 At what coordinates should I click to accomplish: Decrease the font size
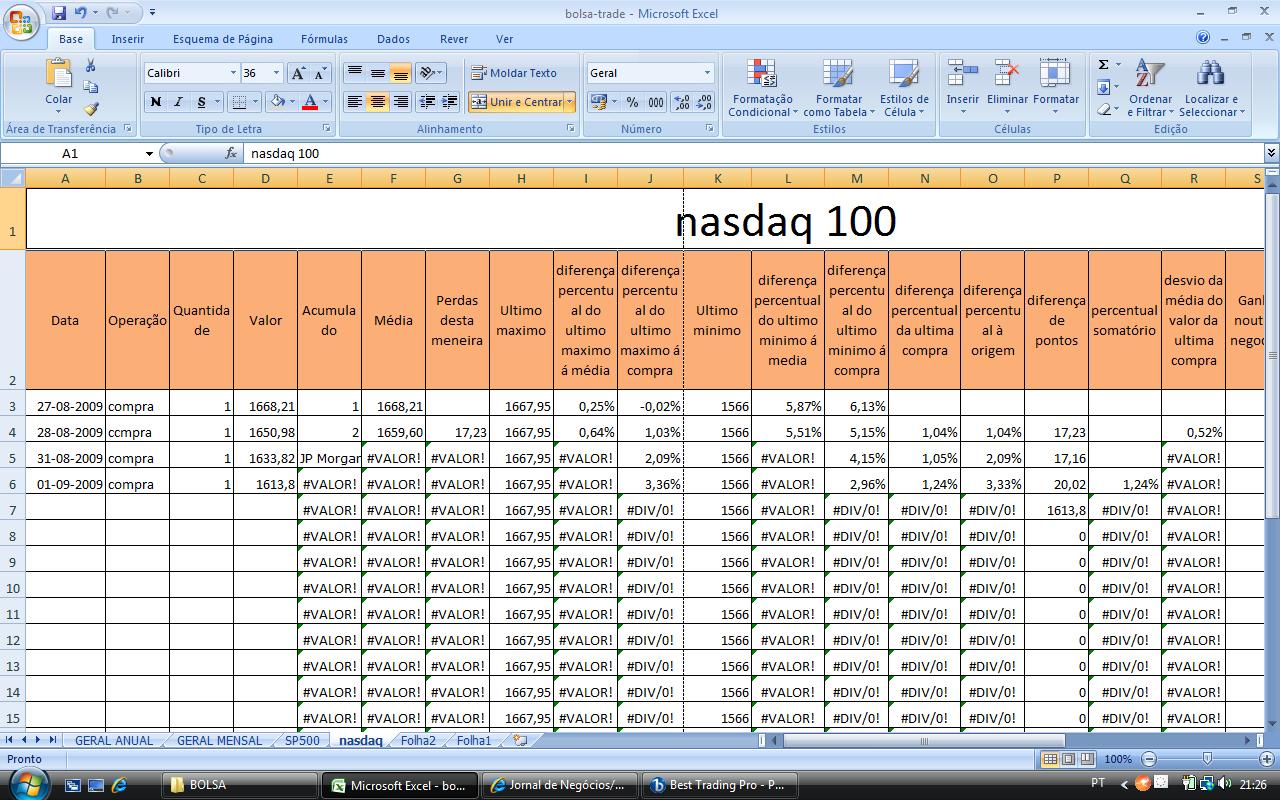point(320,73)
